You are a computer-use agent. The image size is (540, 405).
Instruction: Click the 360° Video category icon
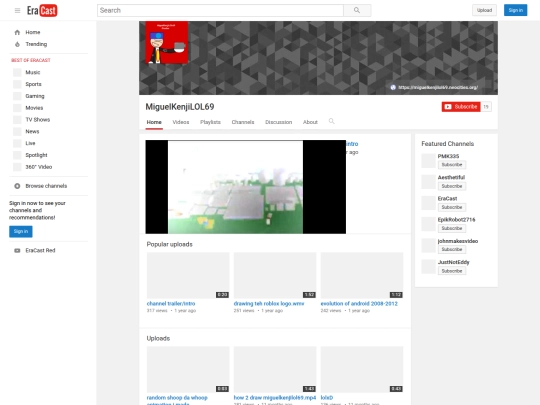[17, 167]
